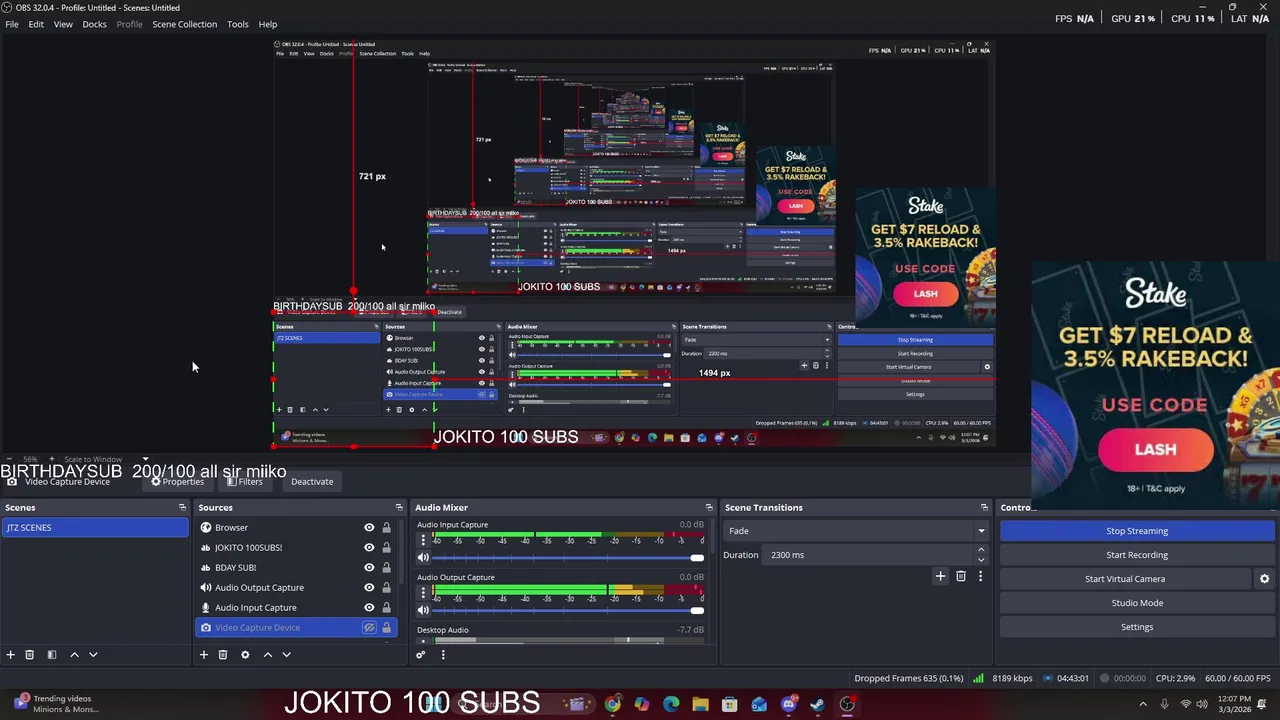This screenshot has height=720, width=1280.
Task: Open the Scene Collection menu
Action: (184, 24)
